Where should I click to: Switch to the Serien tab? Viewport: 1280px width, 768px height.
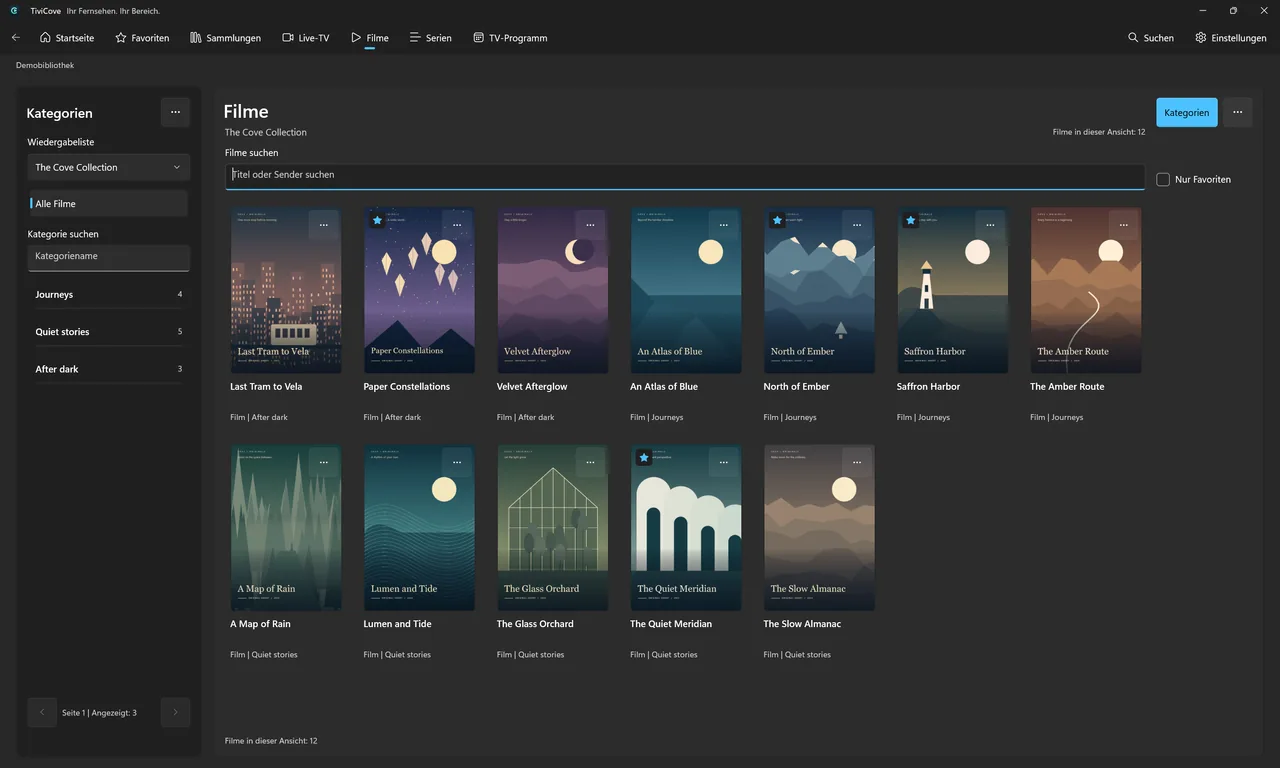point(430,38)
